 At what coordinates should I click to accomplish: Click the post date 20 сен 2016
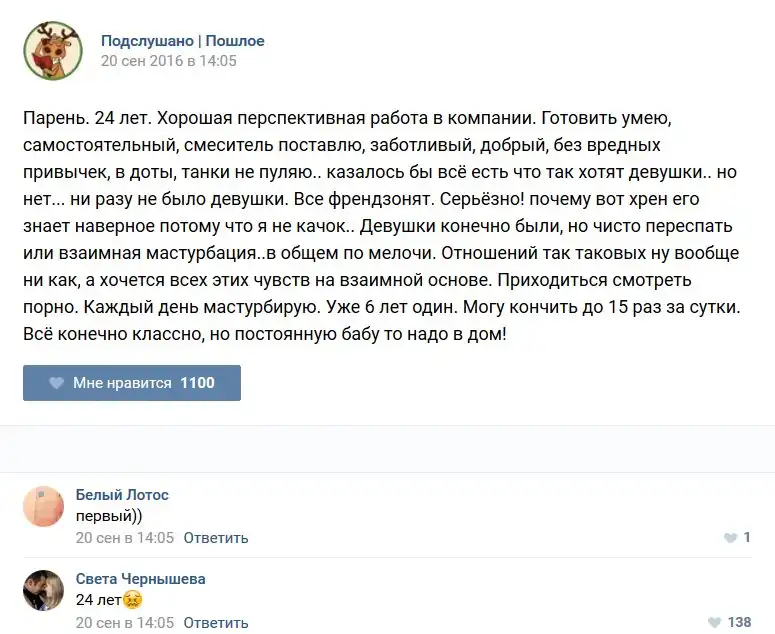coord(168,60)
